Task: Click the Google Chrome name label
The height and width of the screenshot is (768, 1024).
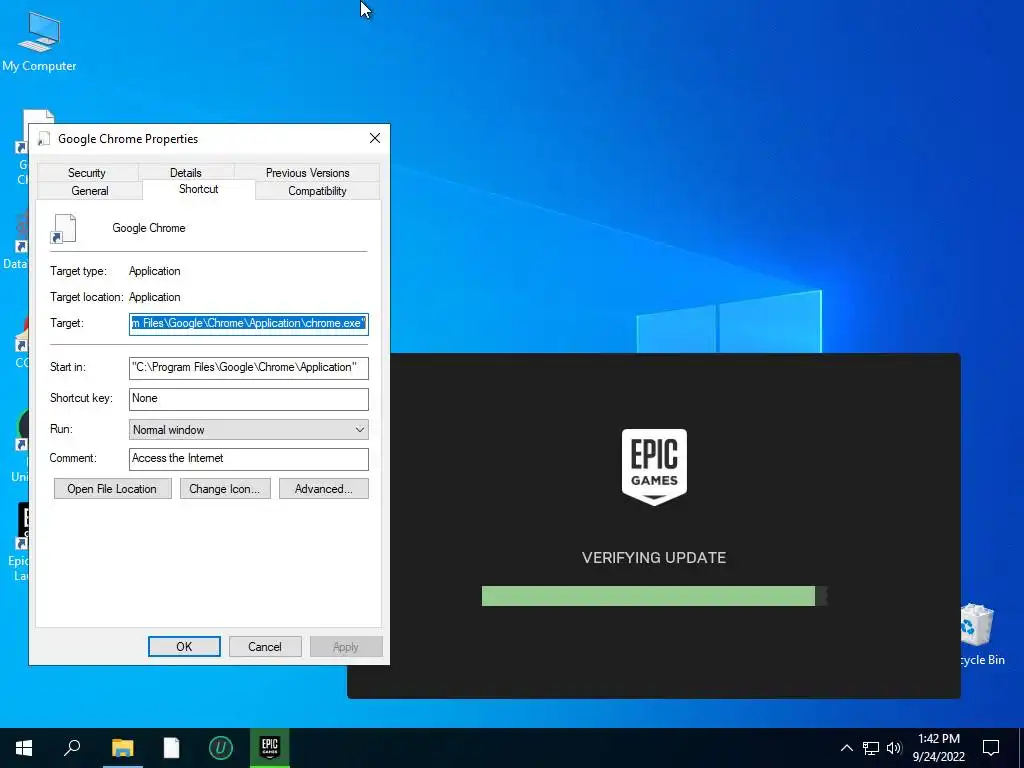Action: [x=149, y=228]
